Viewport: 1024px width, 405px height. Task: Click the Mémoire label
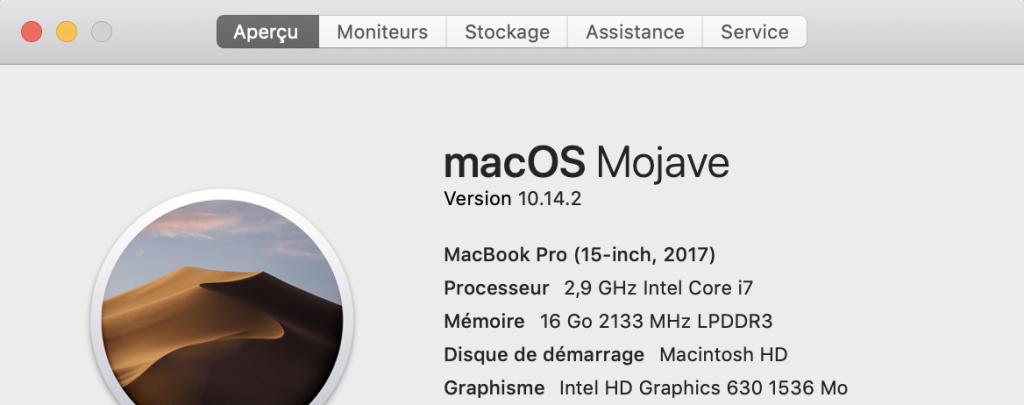point(484,321)
